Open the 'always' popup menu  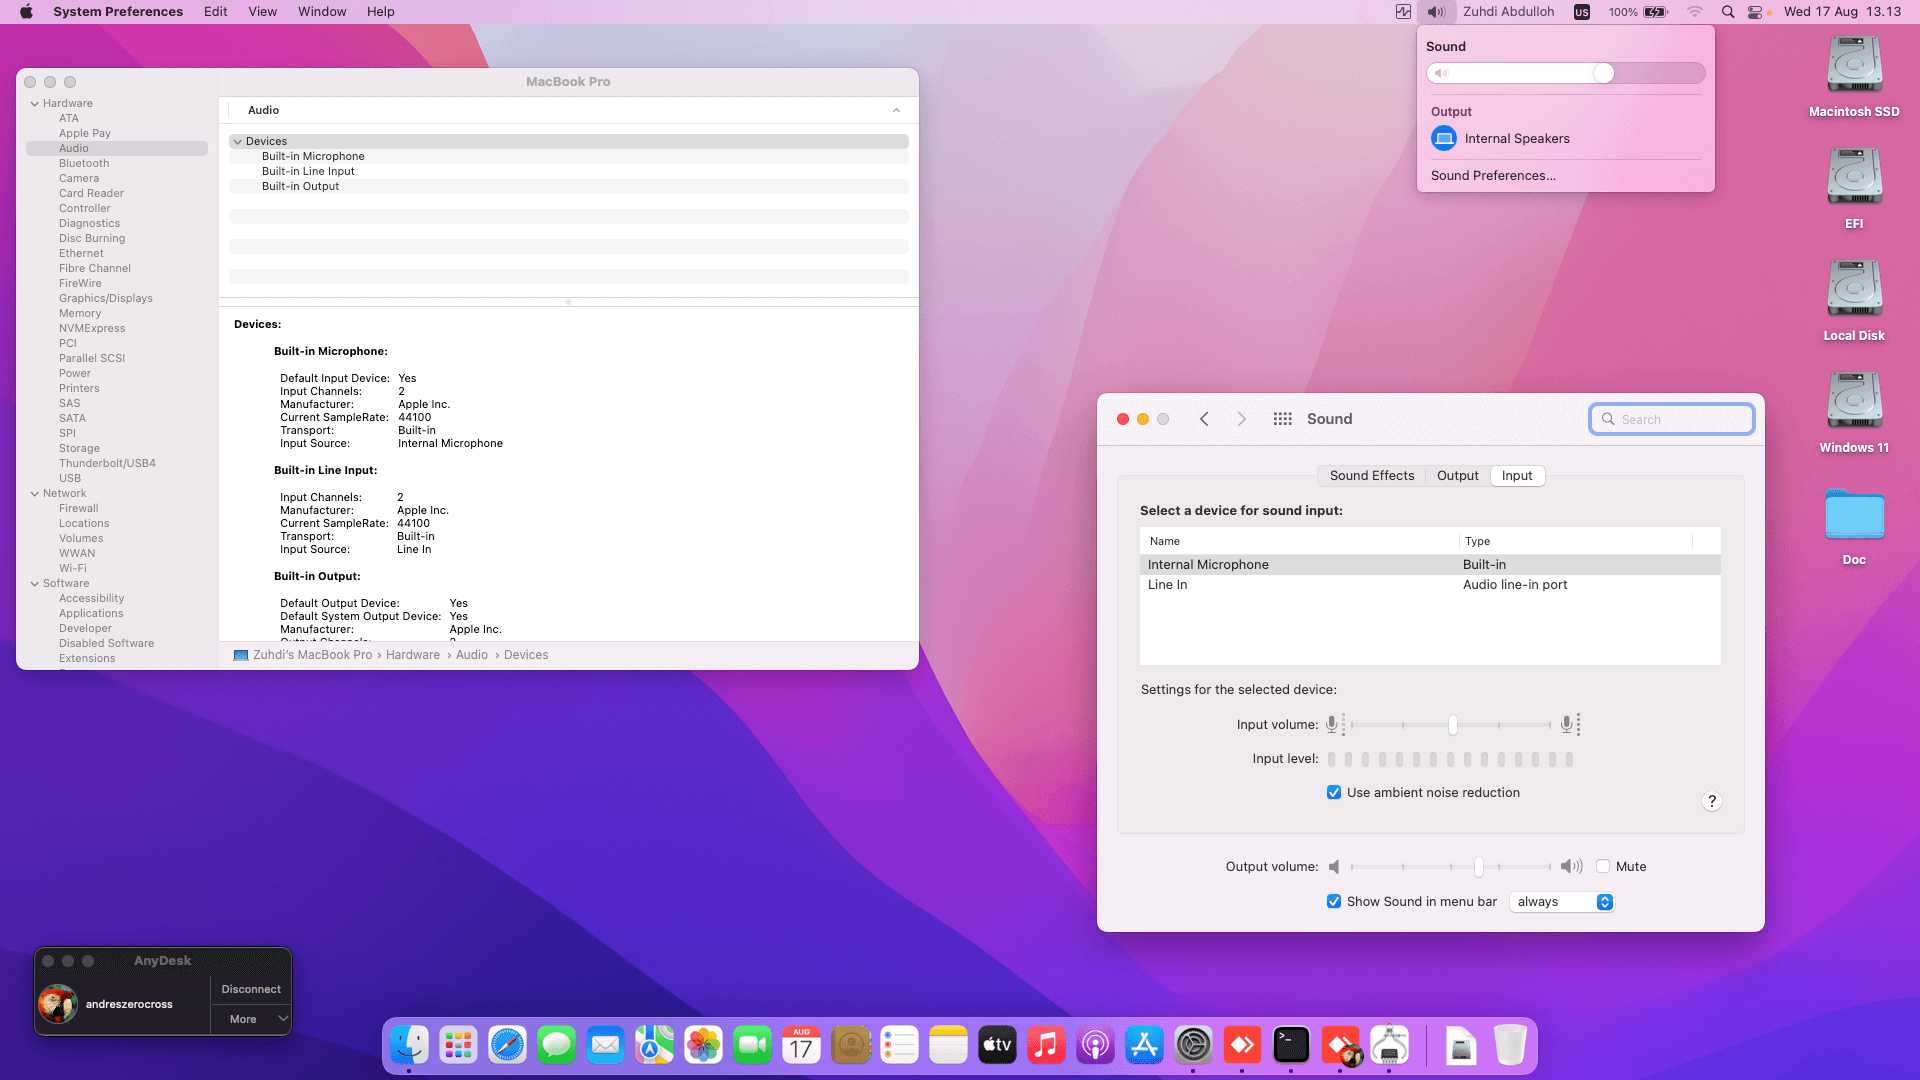click(x=1562, y=902)
